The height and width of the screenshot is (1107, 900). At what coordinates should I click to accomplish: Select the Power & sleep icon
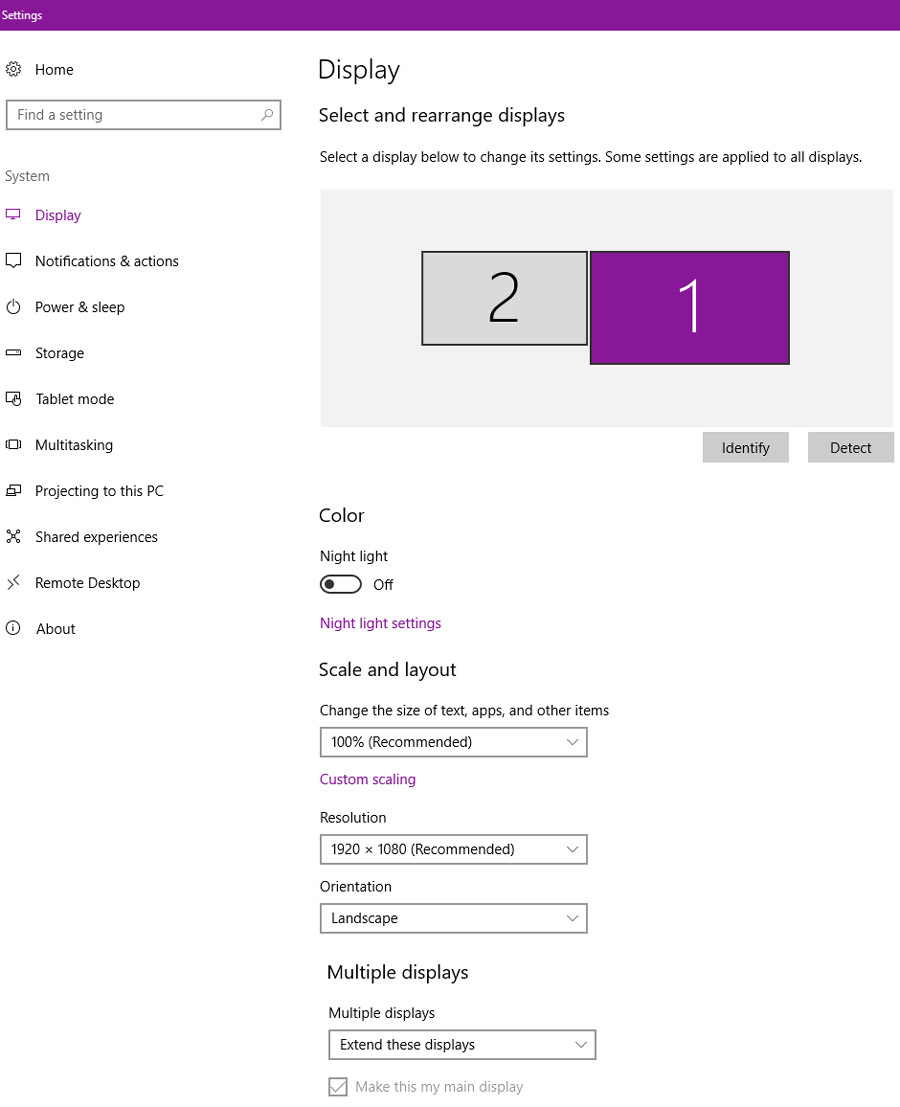tap(13, 307)
